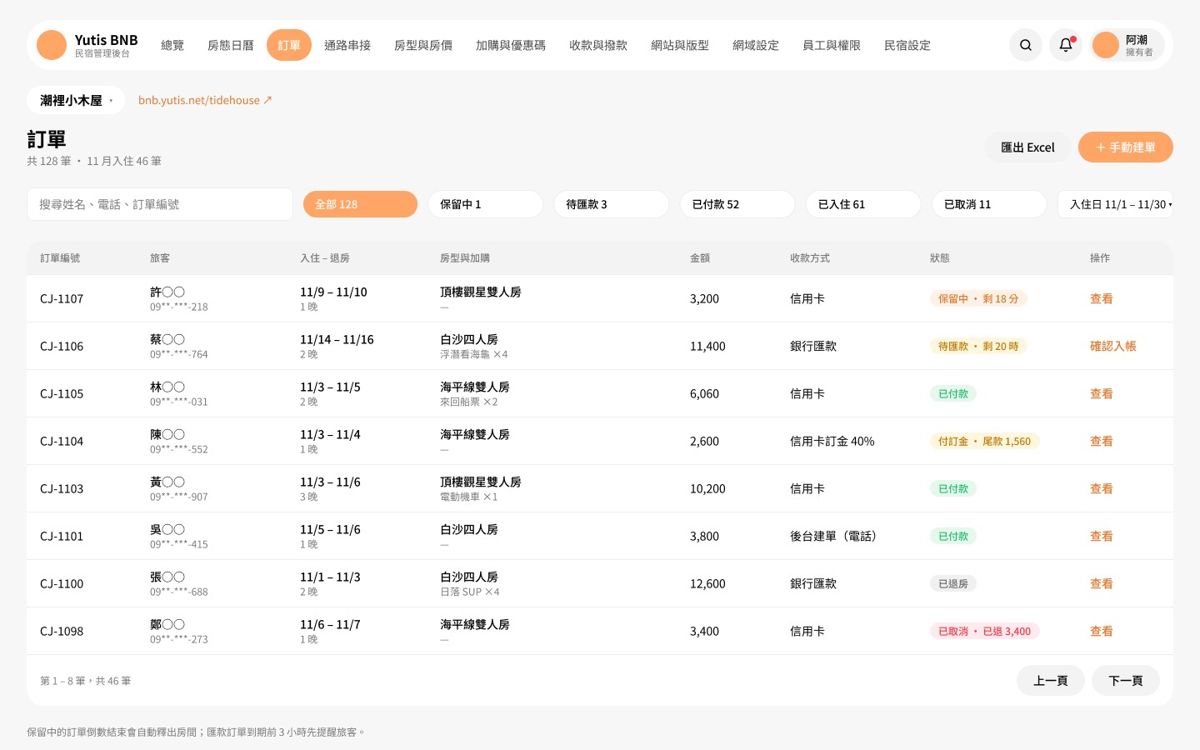
Task: Click the 匯出 Excel button
Action: 1027,147
